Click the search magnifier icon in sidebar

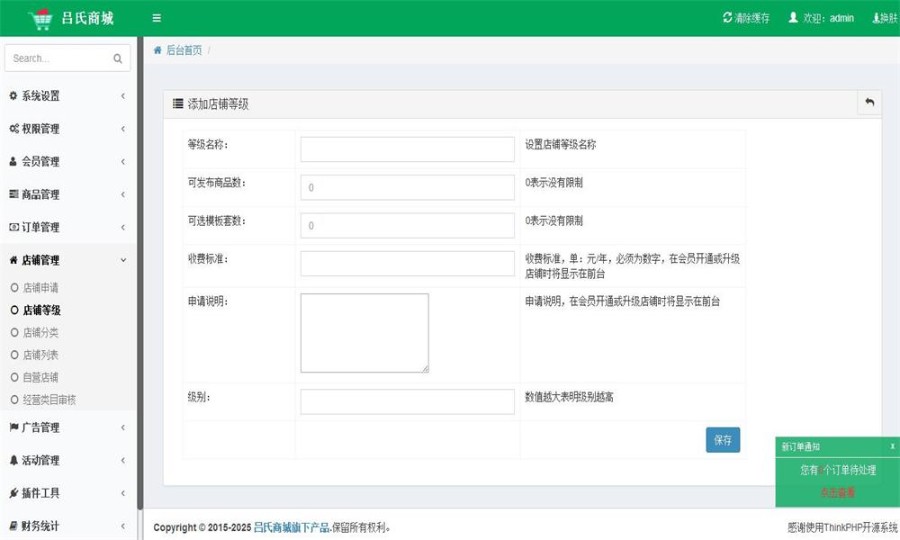pyautogui.click(x=118, y=59)
